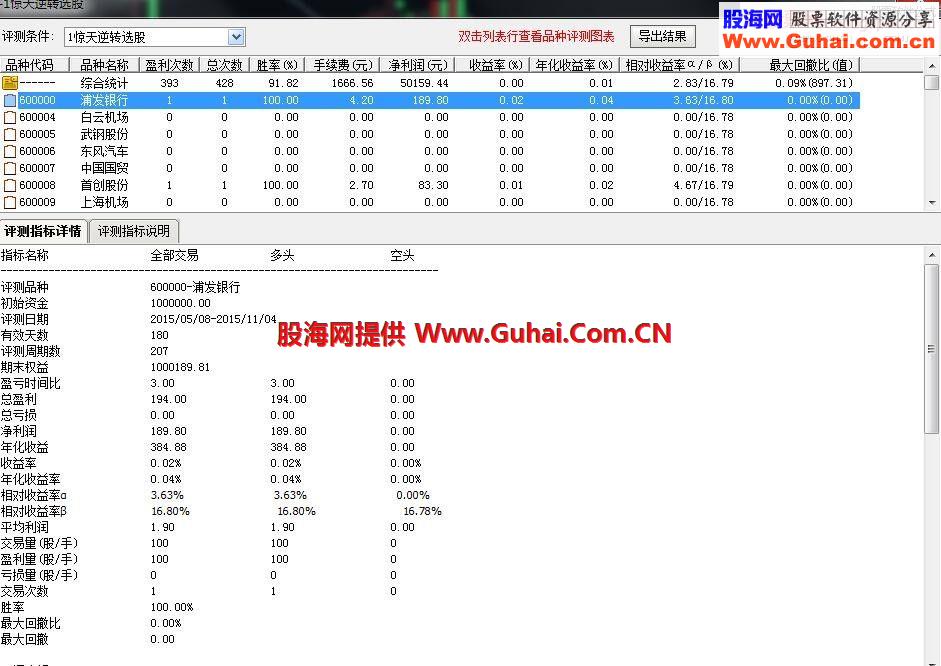Select the 综合统计 summary row

point(430,83)
